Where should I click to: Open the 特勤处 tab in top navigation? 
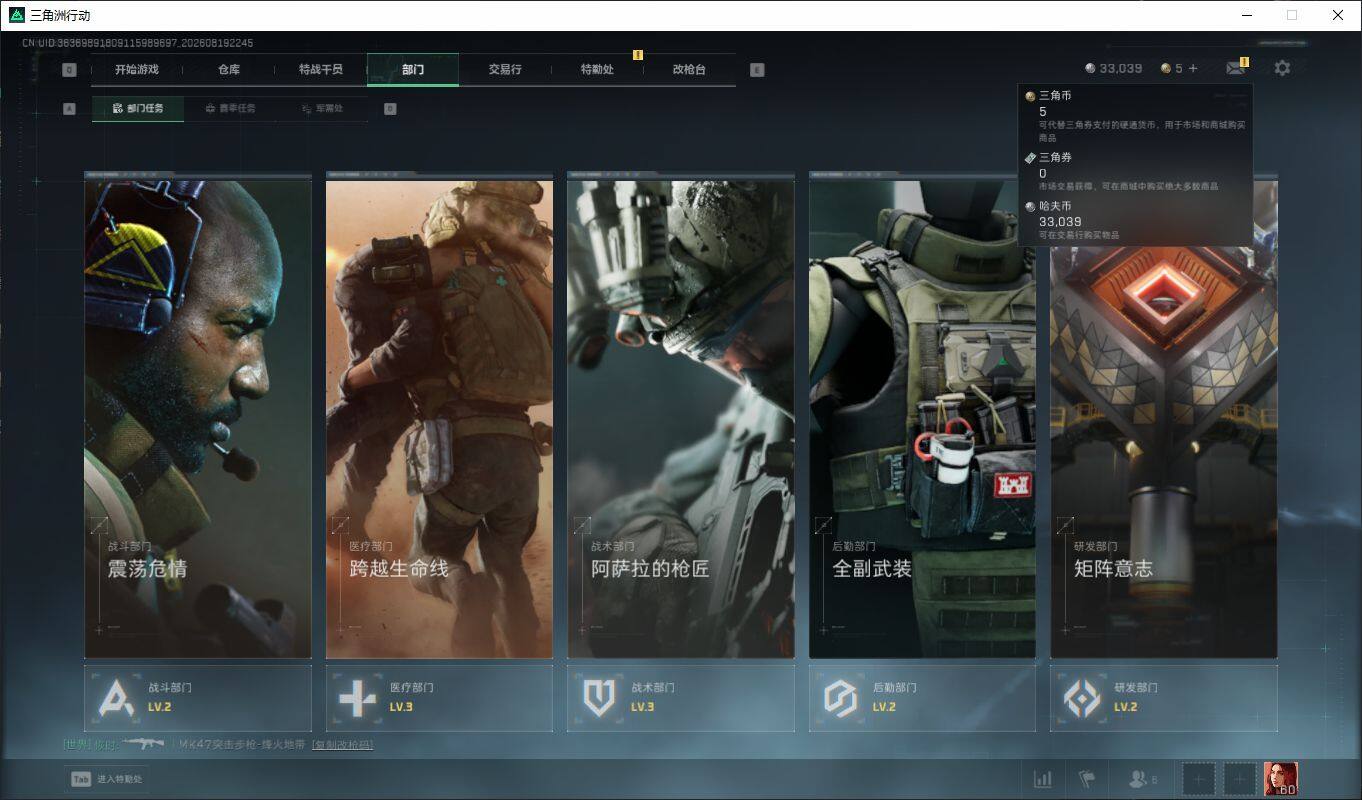pyautogui.click(x=597, y=70)
